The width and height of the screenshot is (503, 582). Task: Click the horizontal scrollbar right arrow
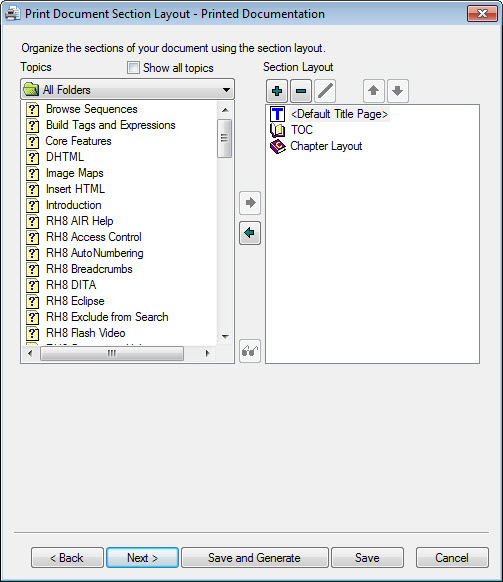pos(208,353)
